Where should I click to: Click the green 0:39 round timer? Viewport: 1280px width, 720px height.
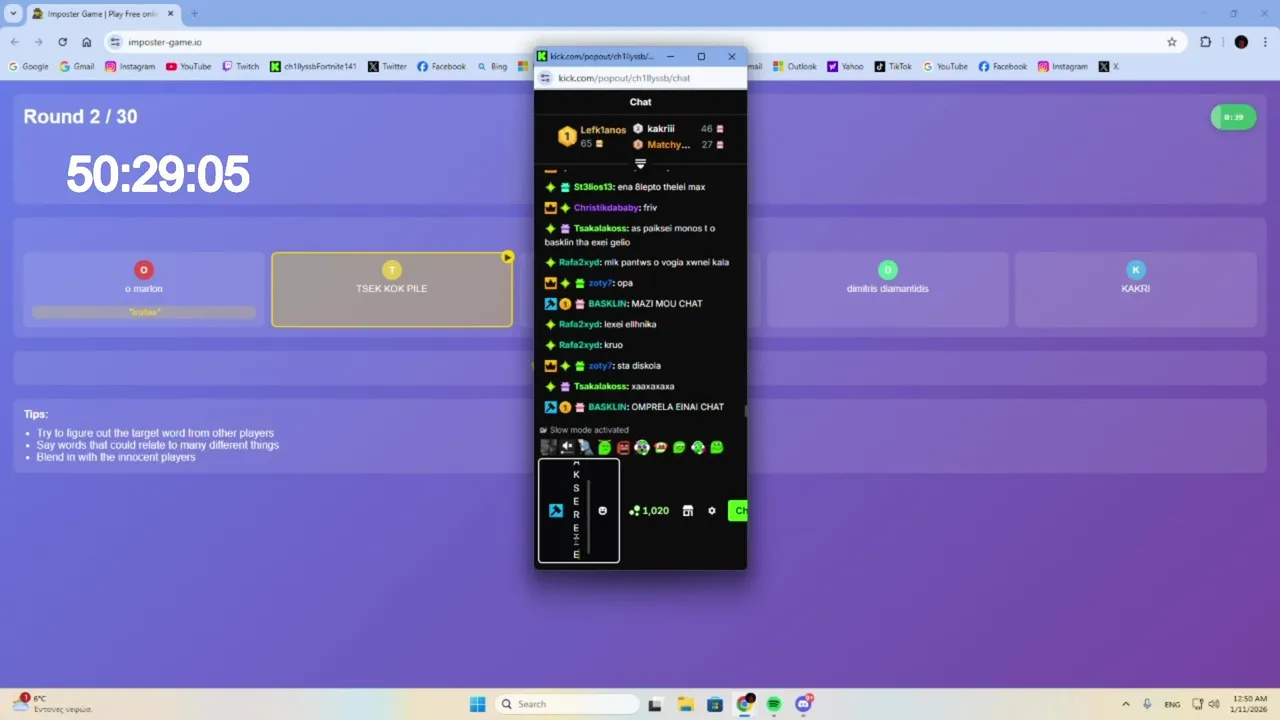point(1233,117)
